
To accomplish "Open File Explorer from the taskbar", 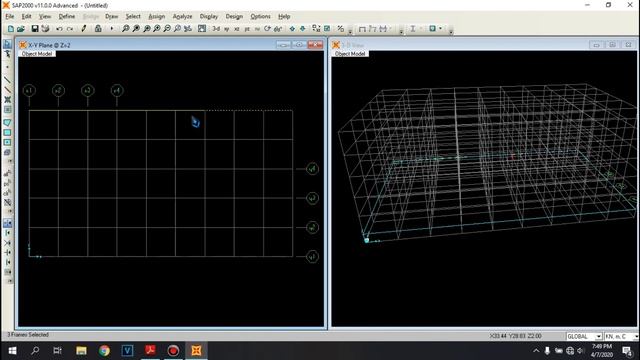I will click(x=81, y=351).
